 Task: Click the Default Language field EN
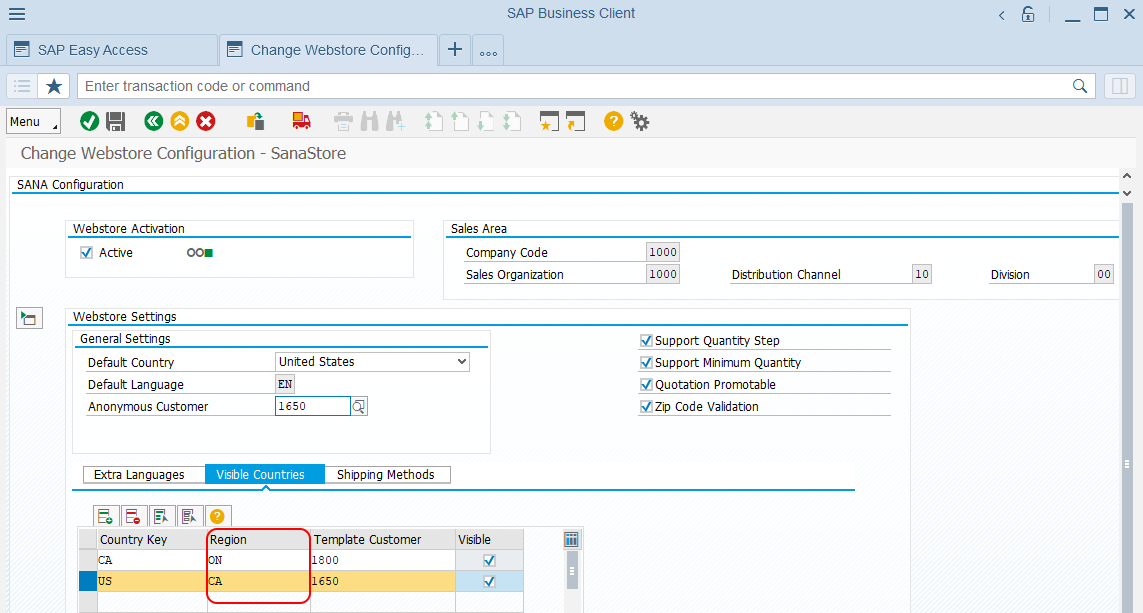285,384
